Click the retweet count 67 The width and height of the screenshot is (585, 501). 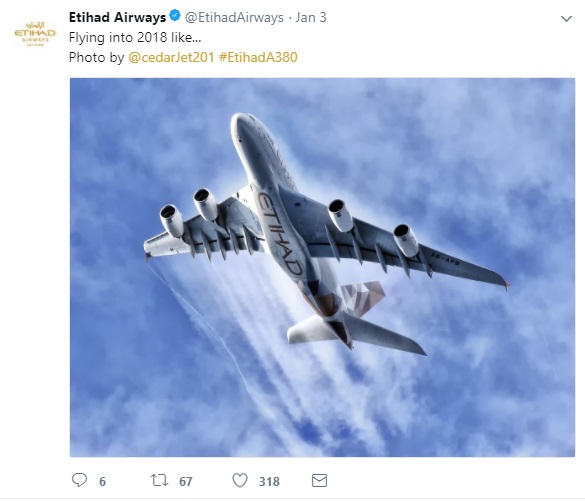click(x=186, y=482)
